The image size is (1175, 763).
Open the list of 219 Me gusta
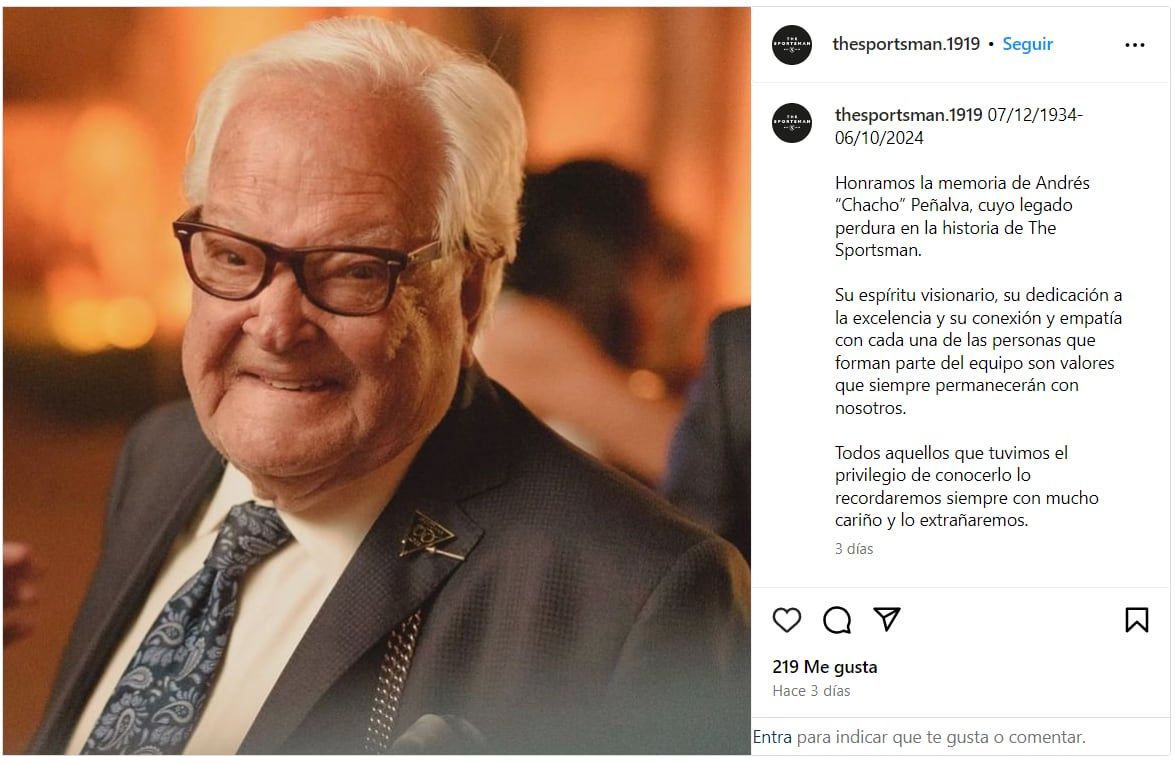815,666
